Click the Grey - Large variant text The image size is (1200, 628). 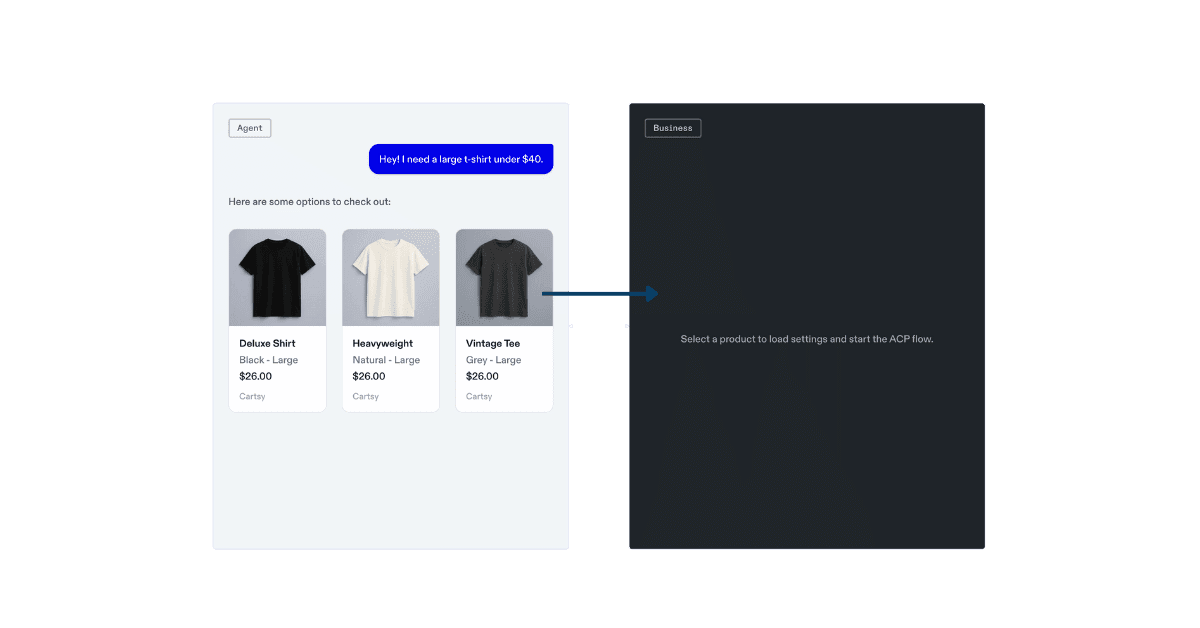[x=493, y=360]
